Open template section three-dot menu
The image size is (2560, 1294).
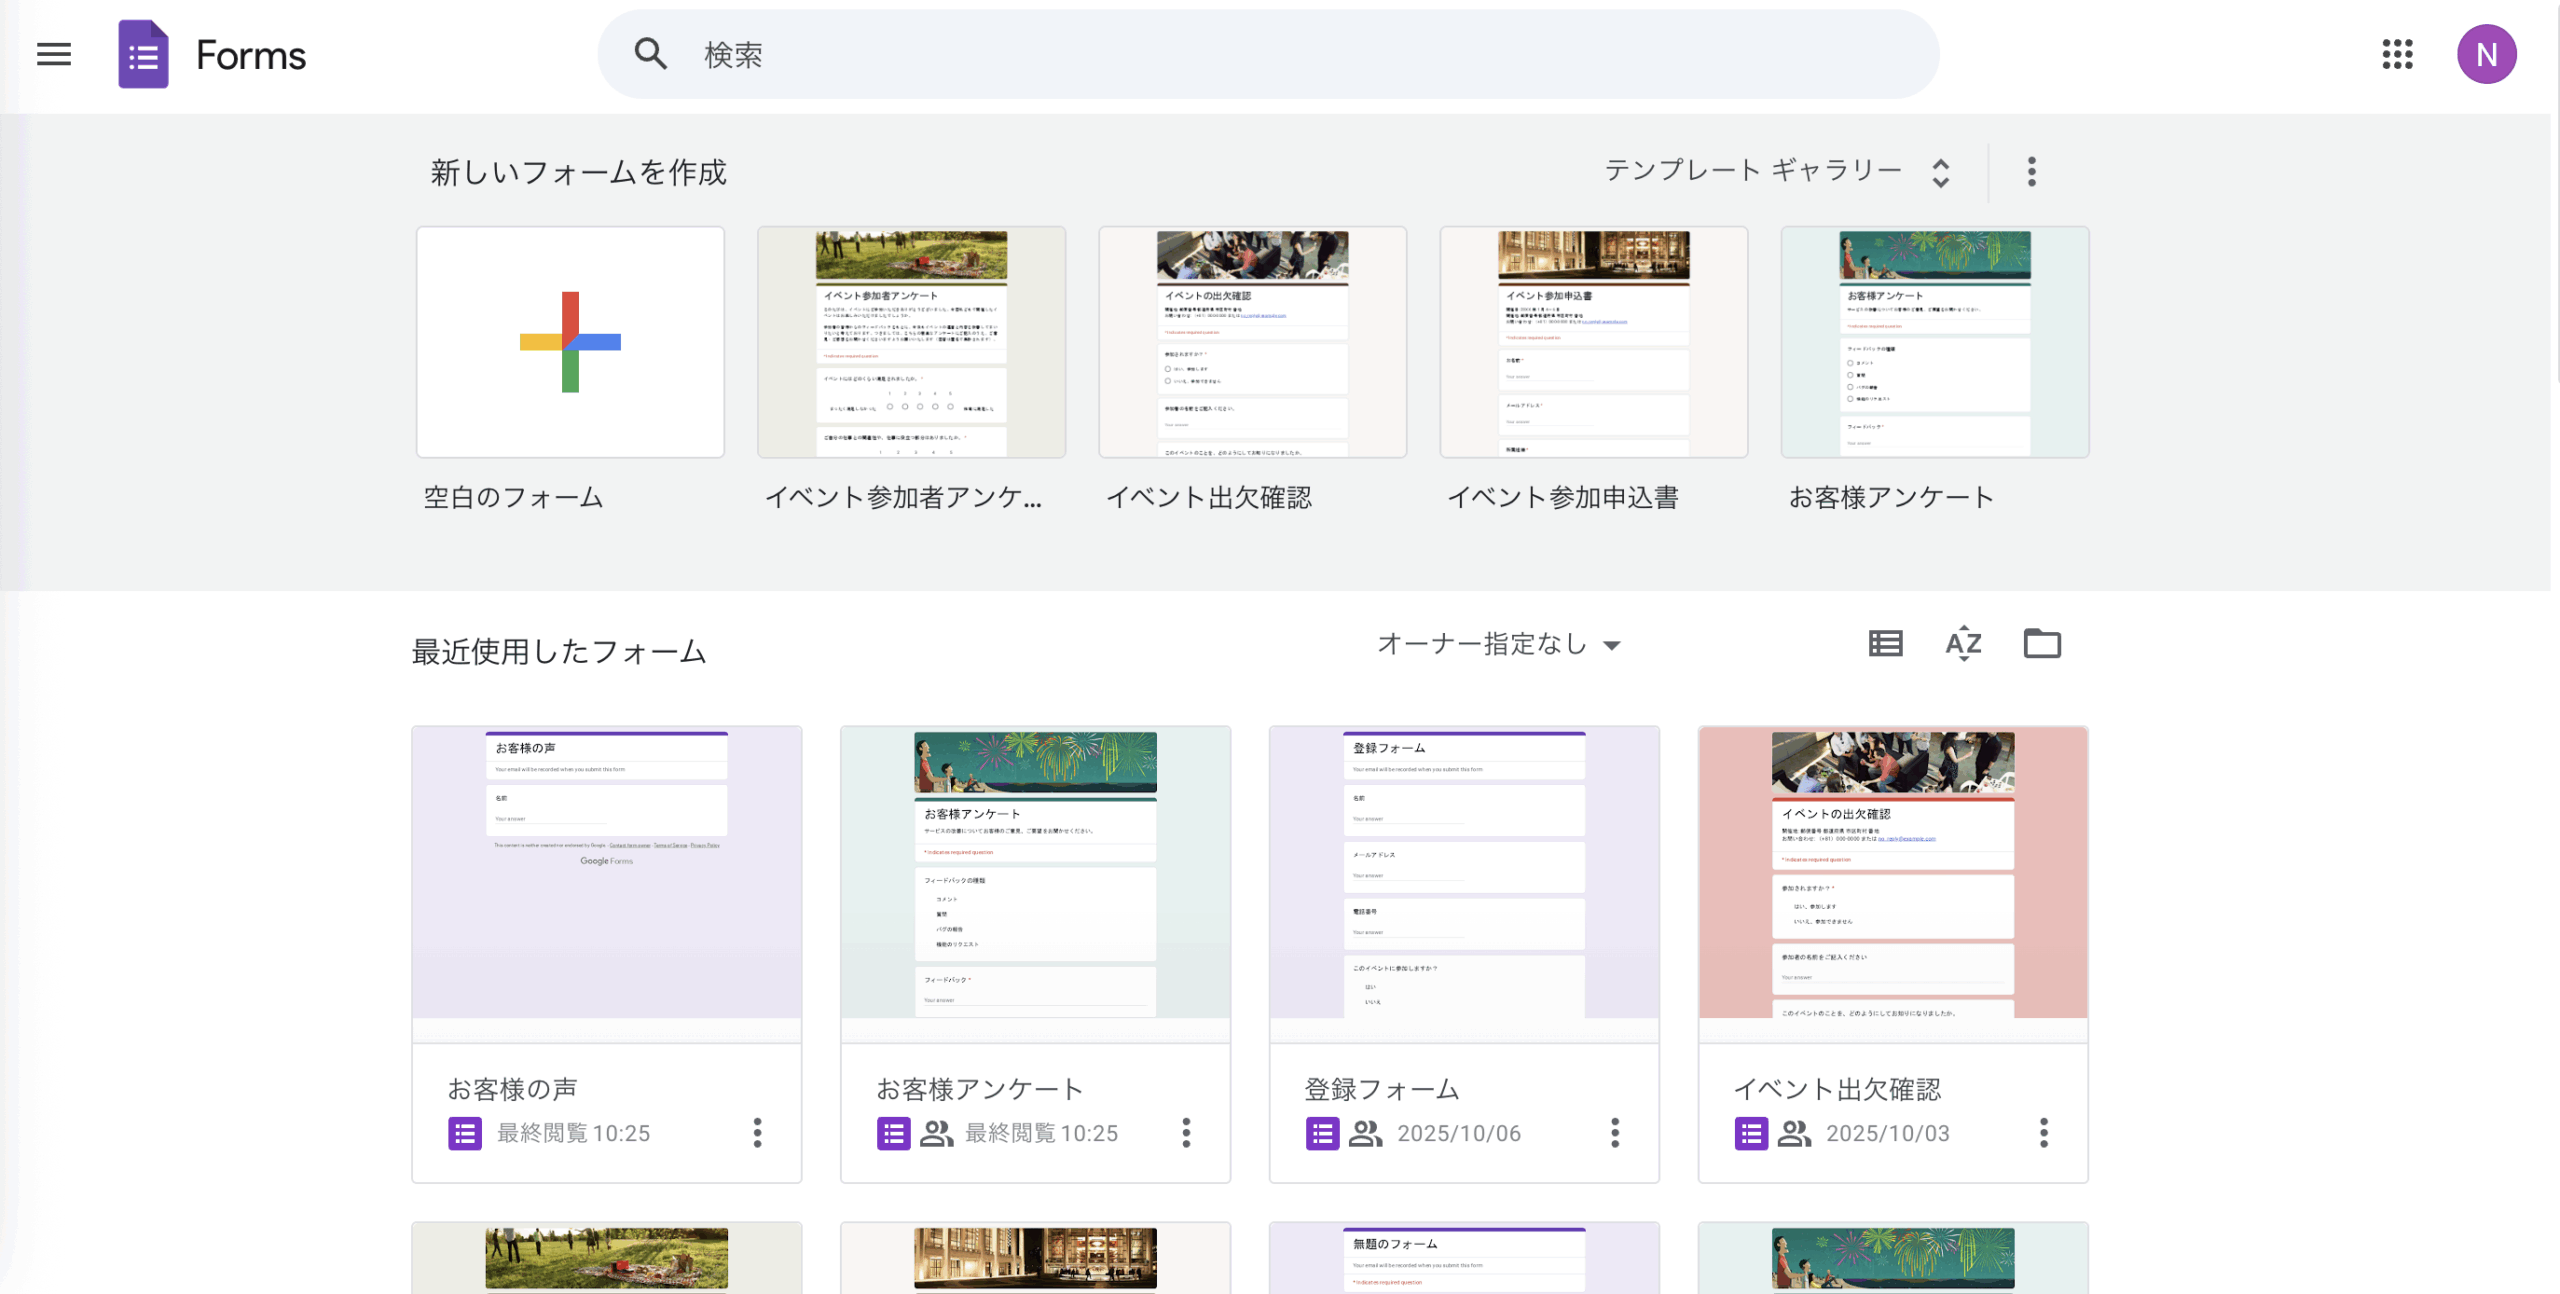(2031, 172)
